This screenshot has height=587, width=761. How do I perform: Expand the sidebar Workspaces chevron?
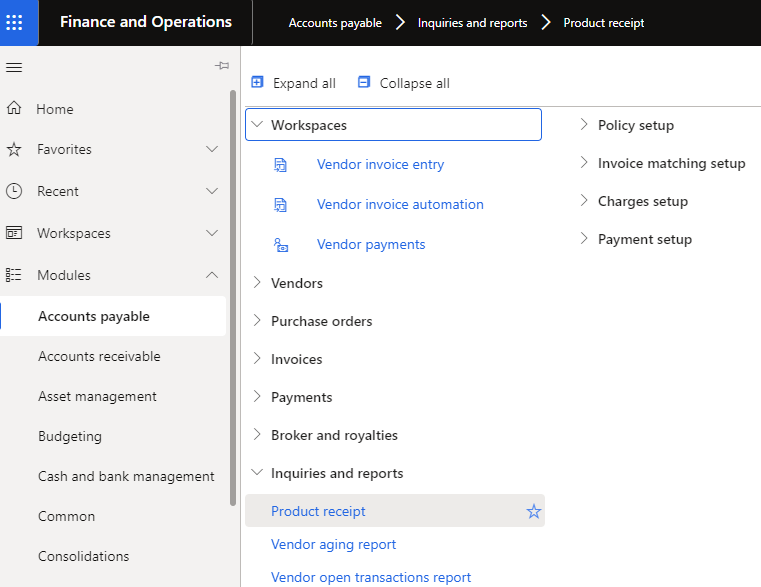[212, 233]
